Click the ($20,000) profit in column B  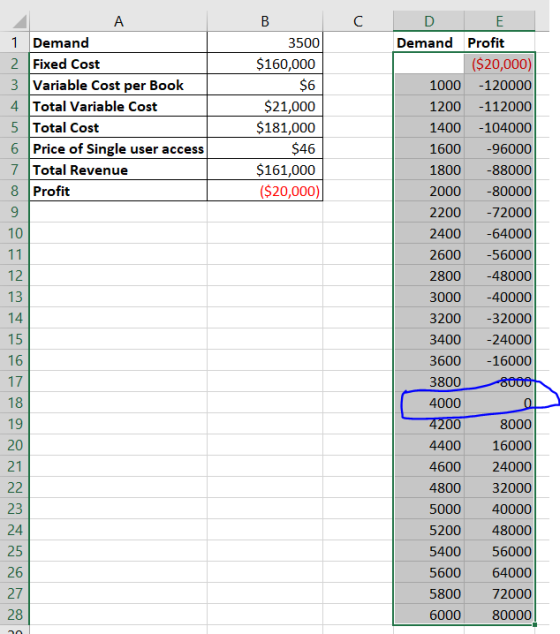pyautogui.click(x=265, y=191)
